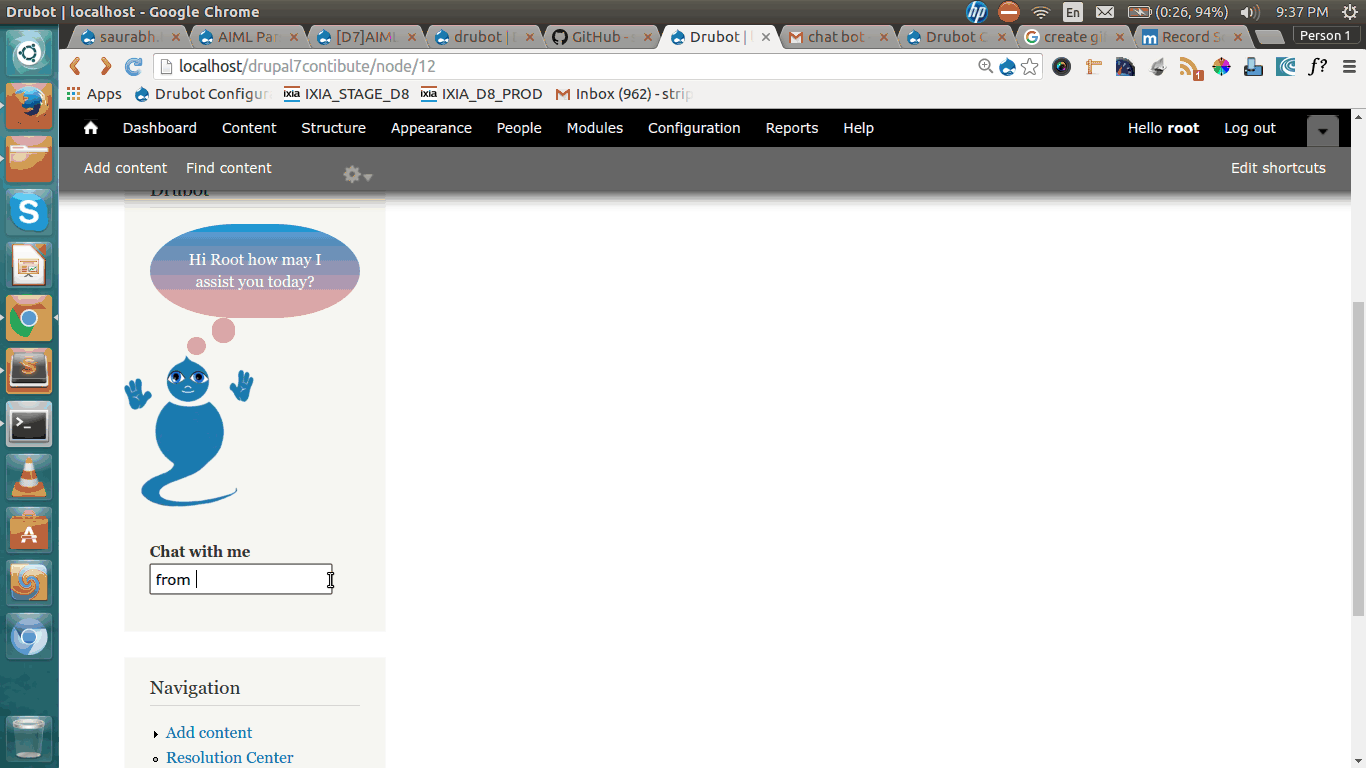Open the Reports admin menu
The width and height of the screenshot is (1366, 768).
(x=792, y=128)
